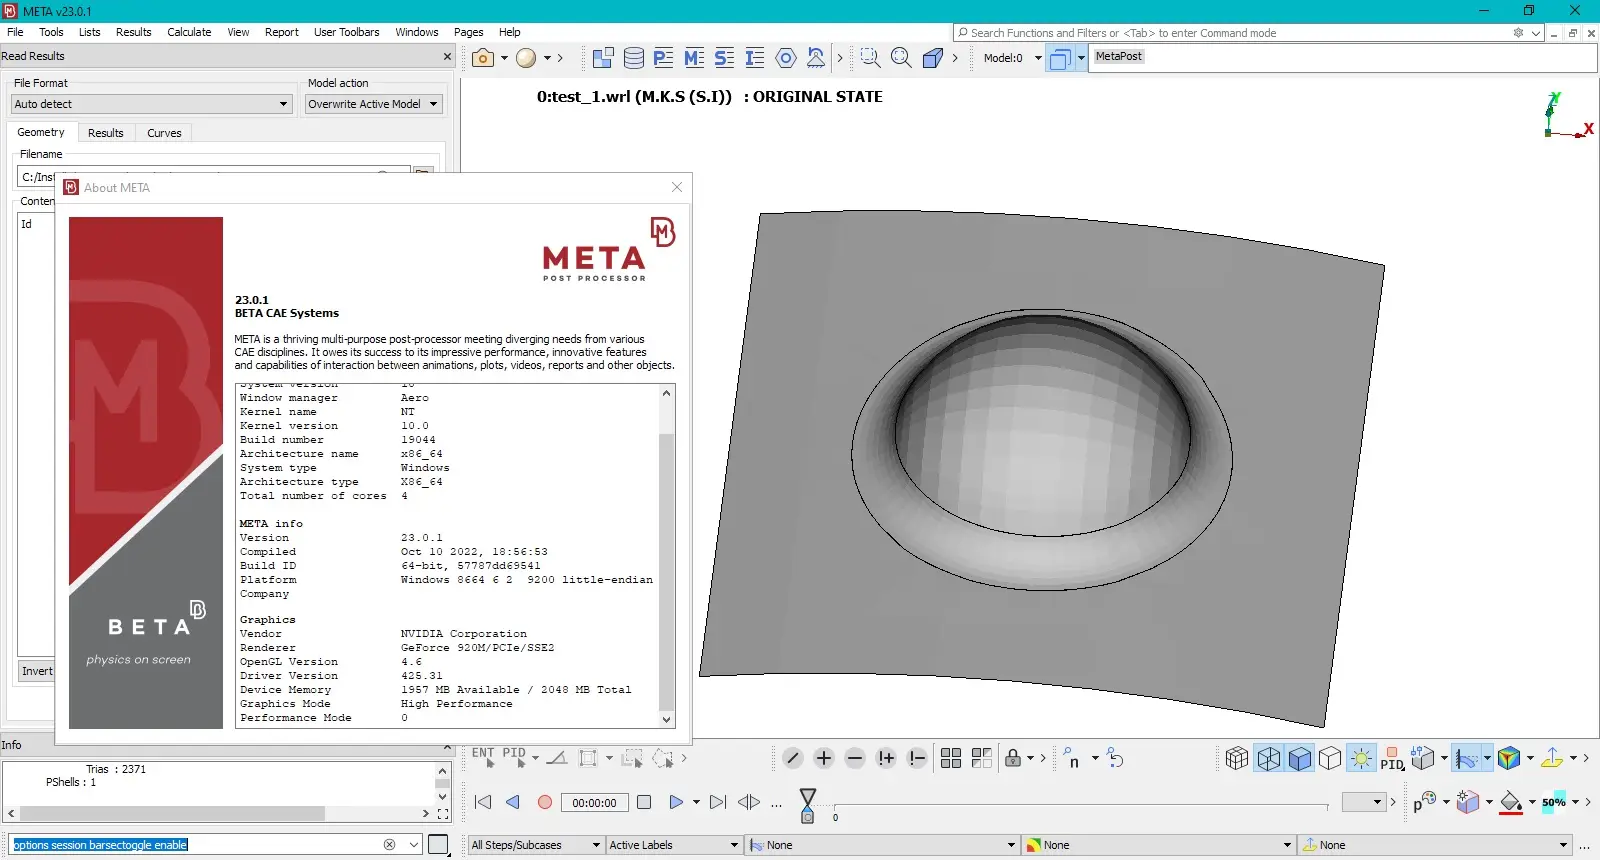
Task: Expand the File Format Auto detect dropdown
Action: pyautogui.click(x=283, y=104)
